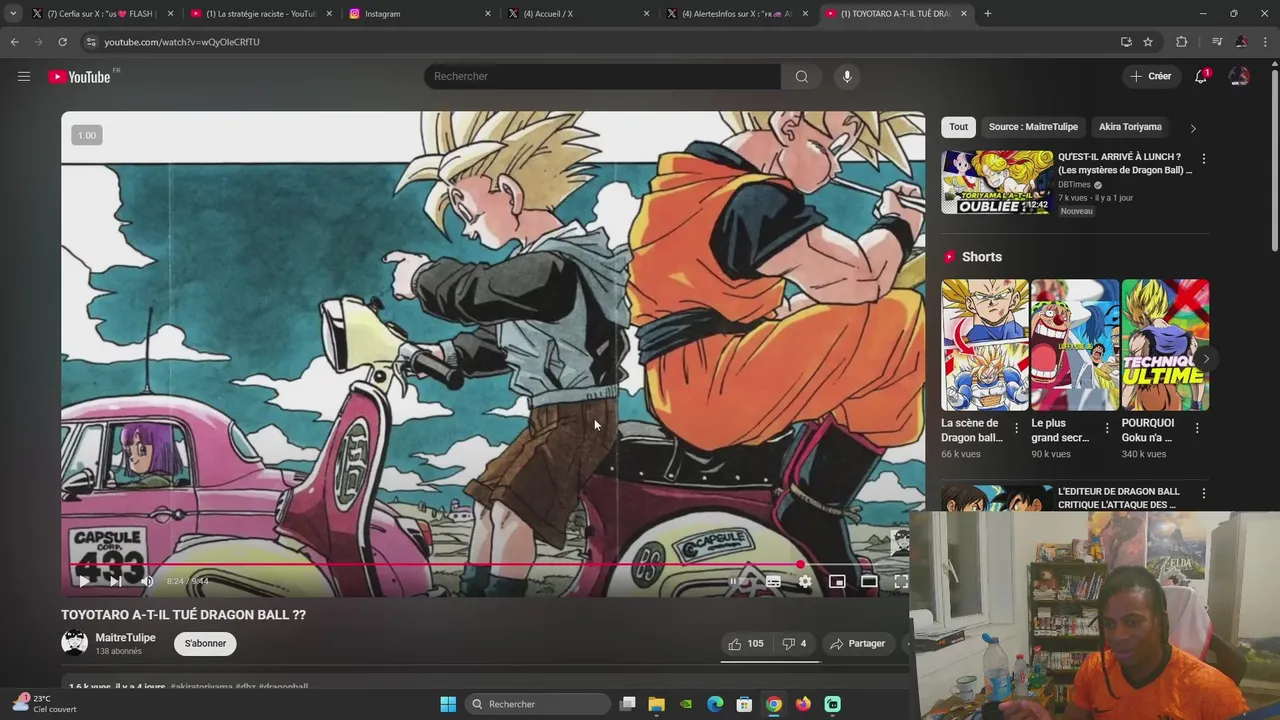Viewport: 1280px width, 720px height.
Task: Open a new browser tab
Action: click(x=988, y=14)
